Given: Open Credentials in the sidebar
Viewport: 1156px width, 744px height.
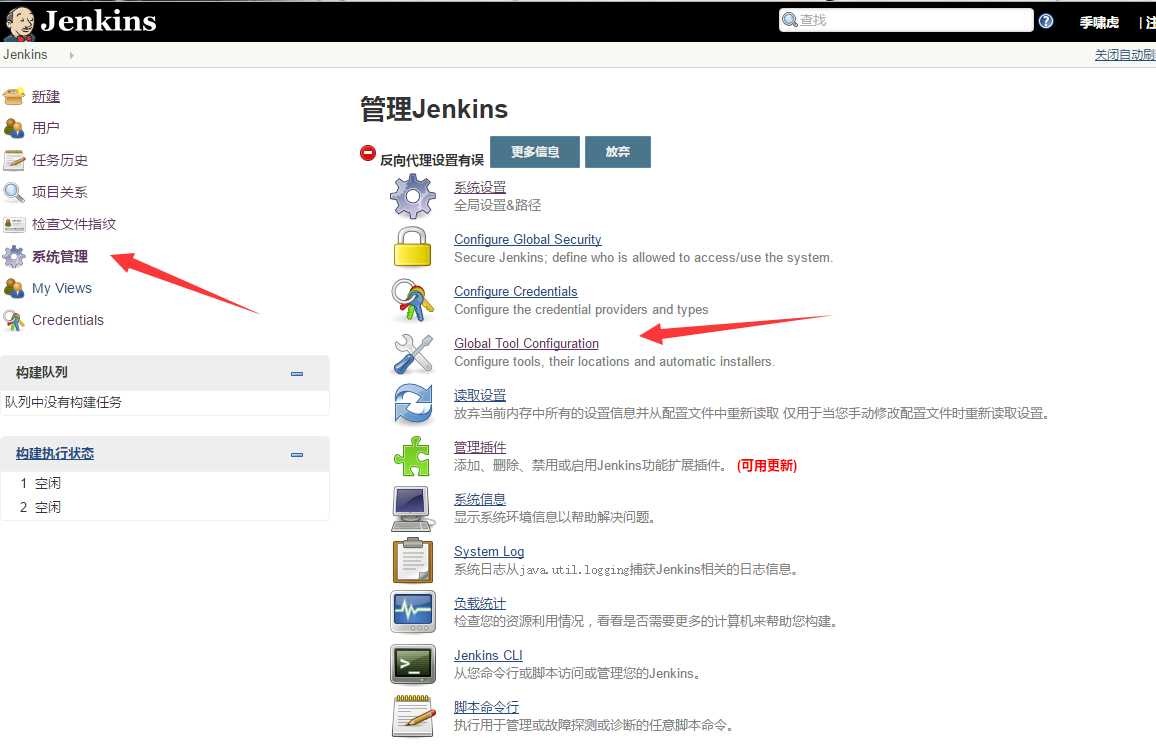Looking at the screenshot, I should point(68,320).
